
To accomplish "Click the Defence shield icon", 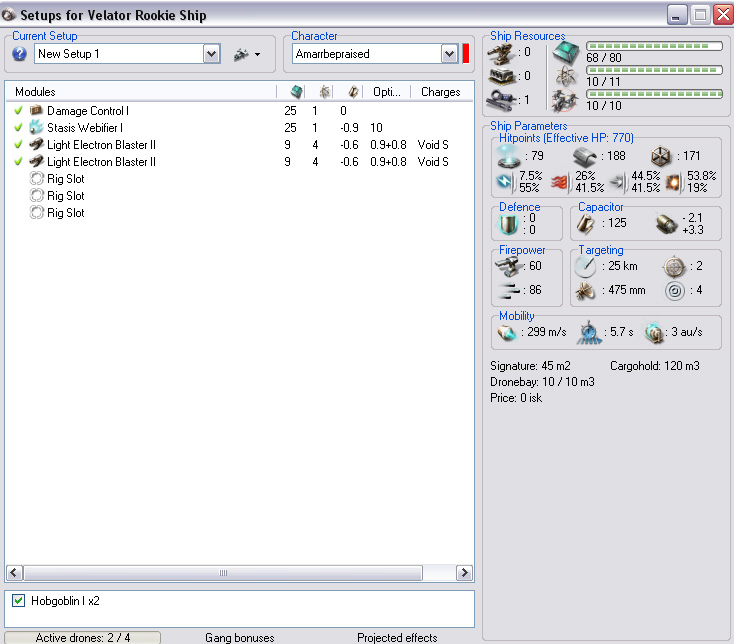I will point(508,225).
